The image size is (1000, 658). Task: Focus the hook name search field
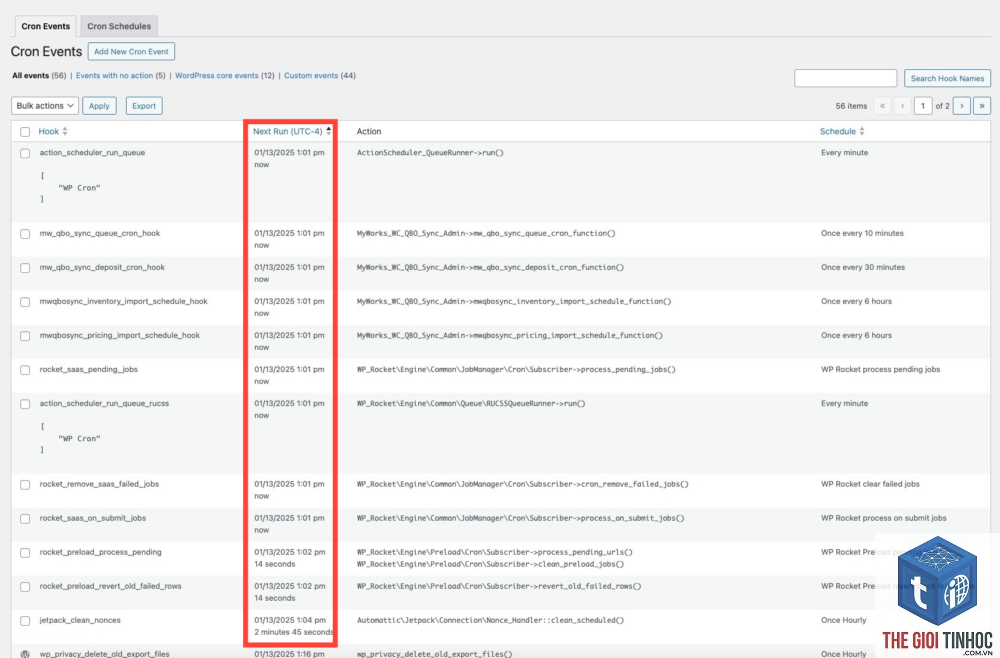pyautogui.click(x=845, y=78)
